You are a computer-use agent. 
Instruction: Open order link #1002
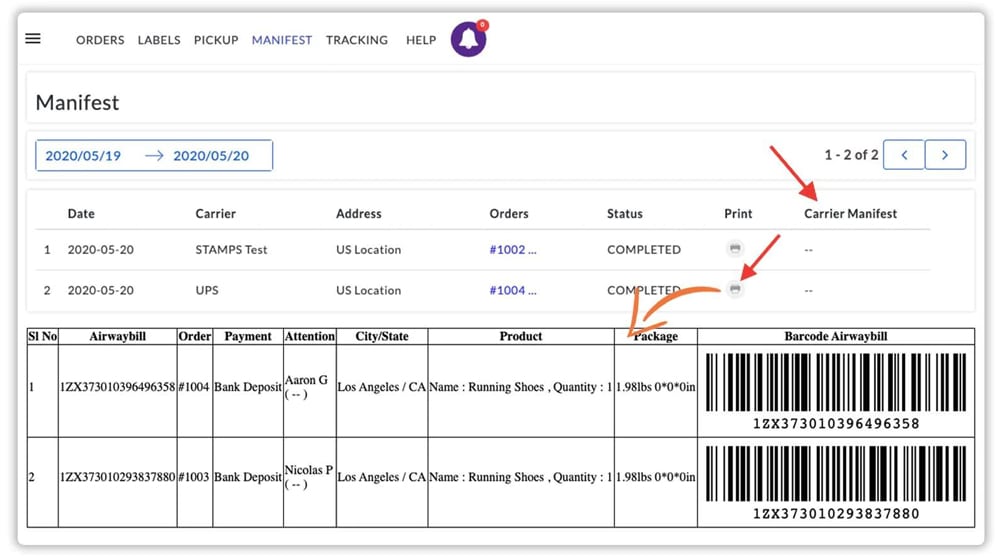(512, 250)
